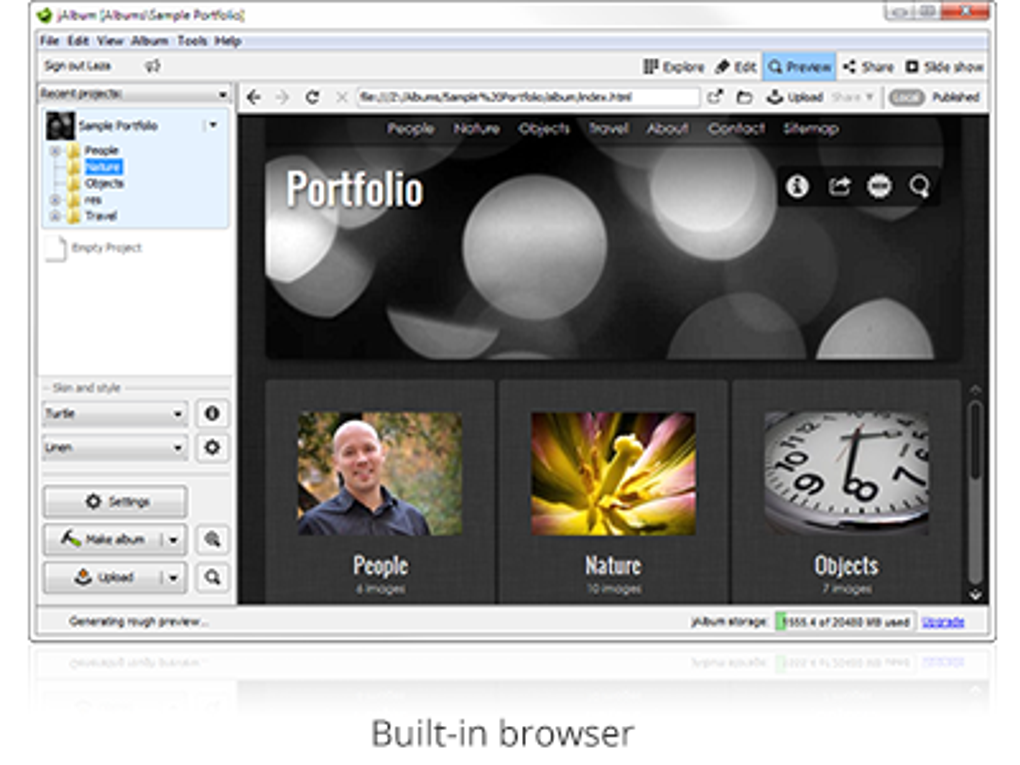Select the Nature folder in tree
Image resolution: width=1020 pixels, height=765 pixels.
click(103, 167)
